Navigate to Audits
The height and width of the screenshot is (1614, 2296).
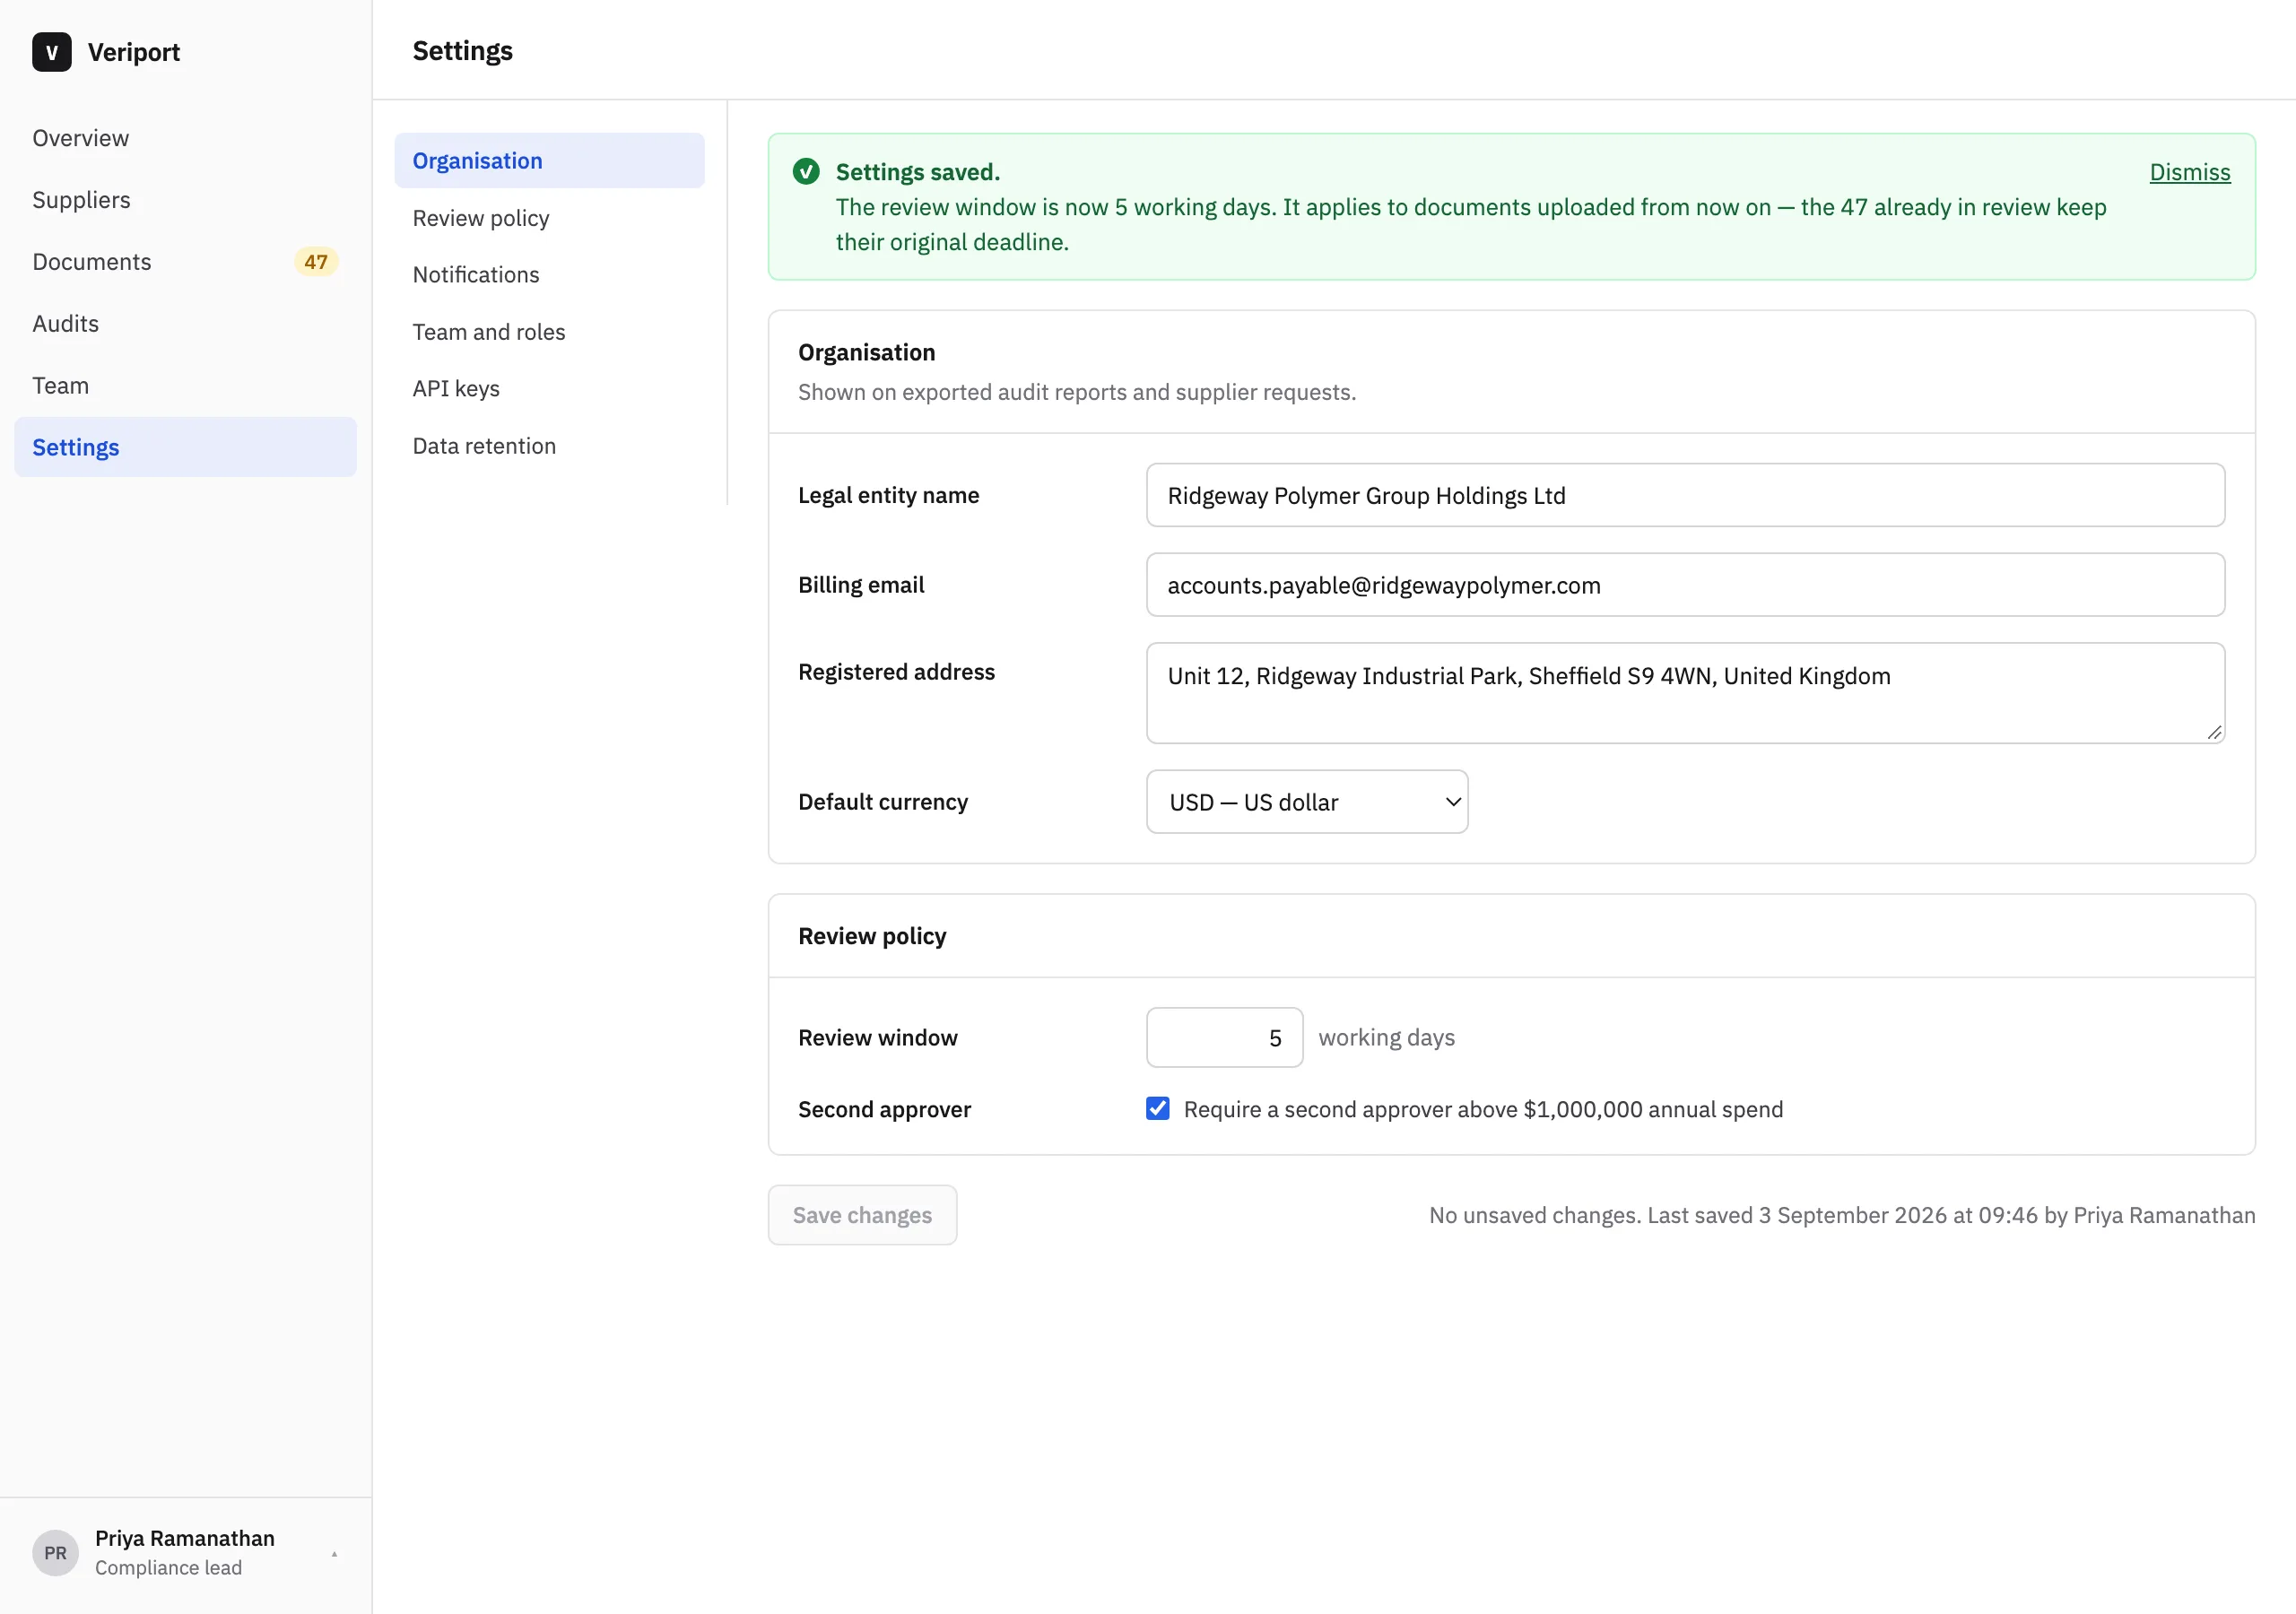(185, 324)
